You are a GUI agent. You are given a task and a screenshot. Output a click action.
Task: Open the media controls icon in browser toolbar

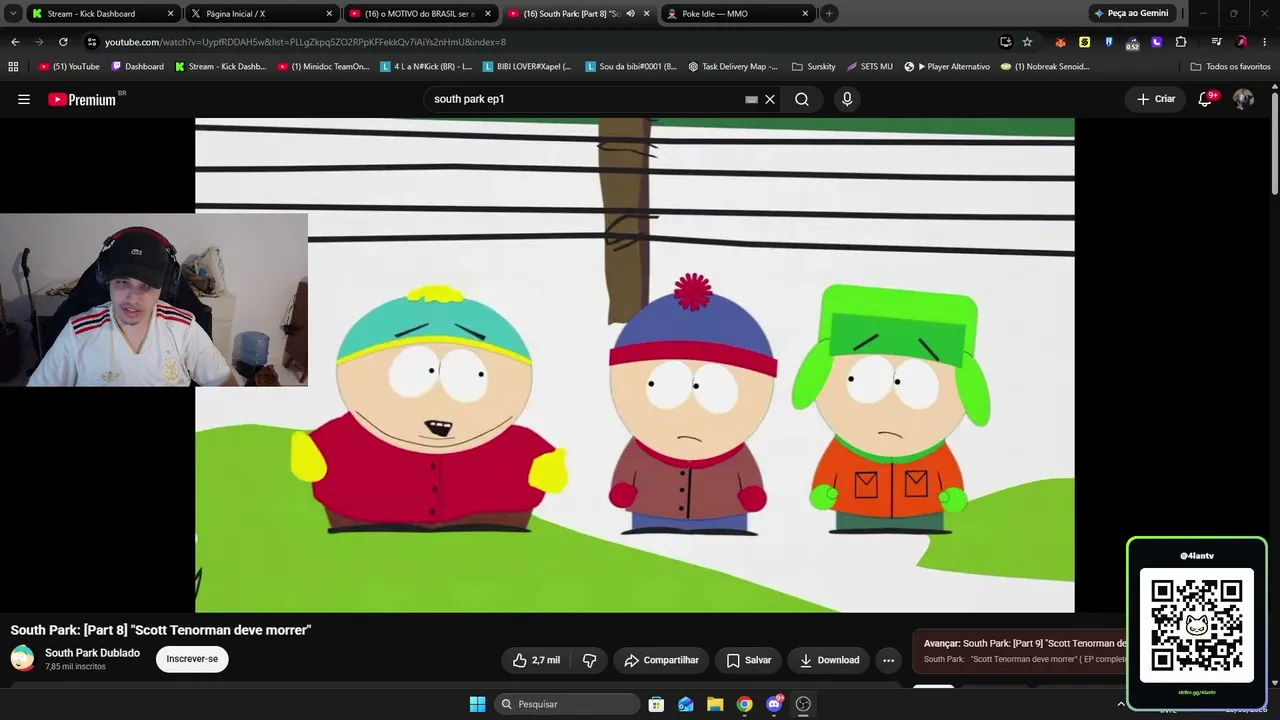[1216, 42]
